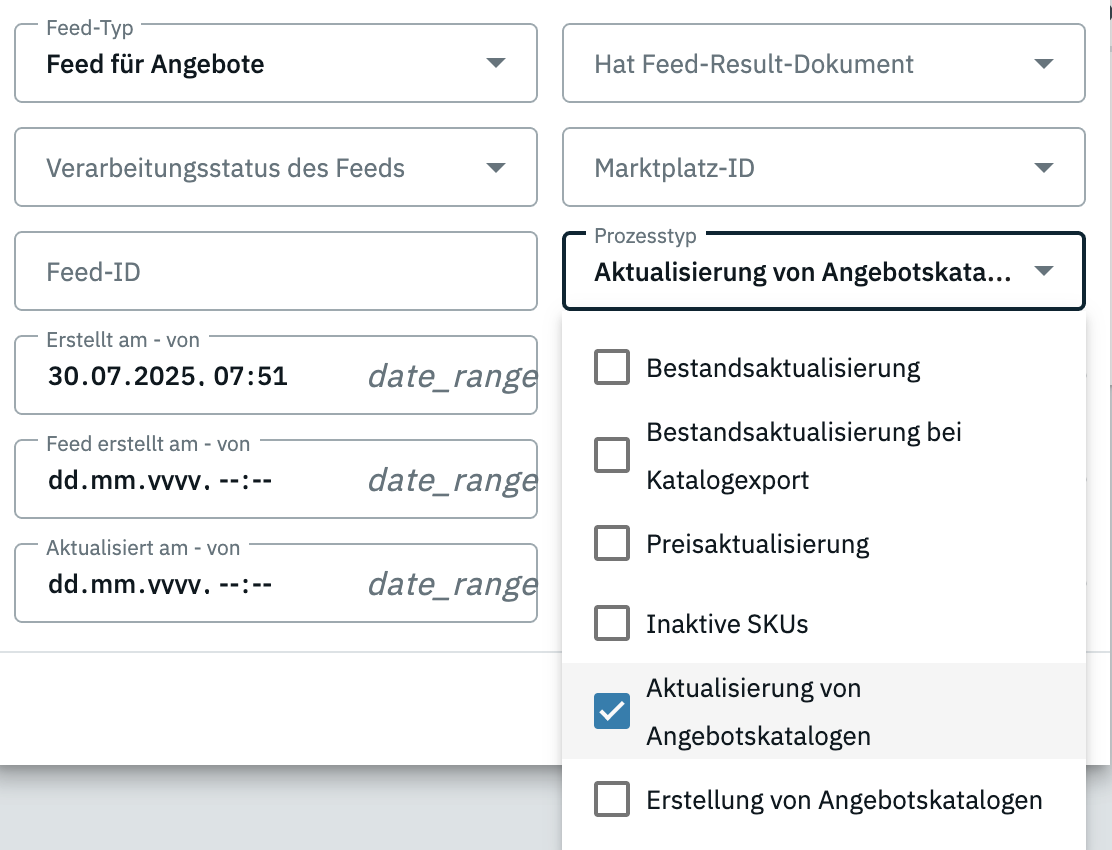Collapse the Prozesstyp dropdown arrow
Image resolution: width=1112 pixels, height=850 pixels.
point(1043,272)
